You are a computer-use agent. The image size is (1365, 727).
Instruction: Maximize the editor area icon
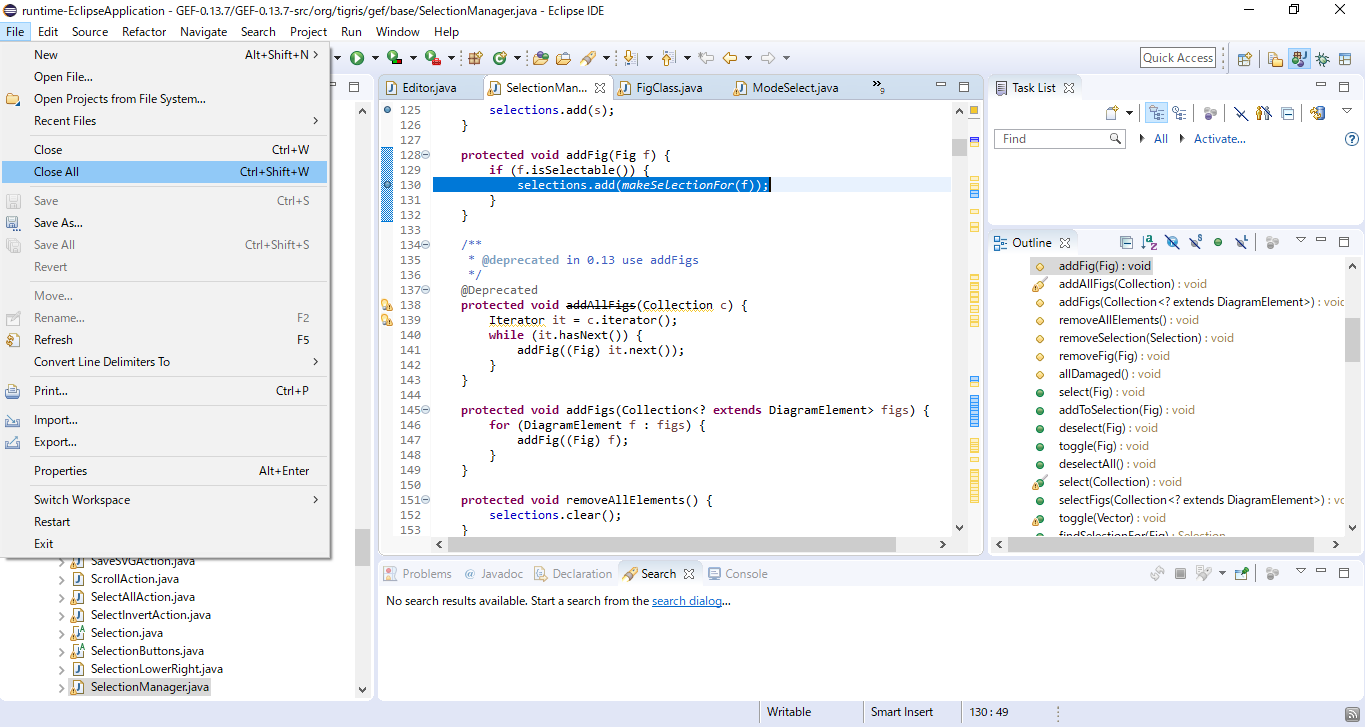click(x=964, y=87)
